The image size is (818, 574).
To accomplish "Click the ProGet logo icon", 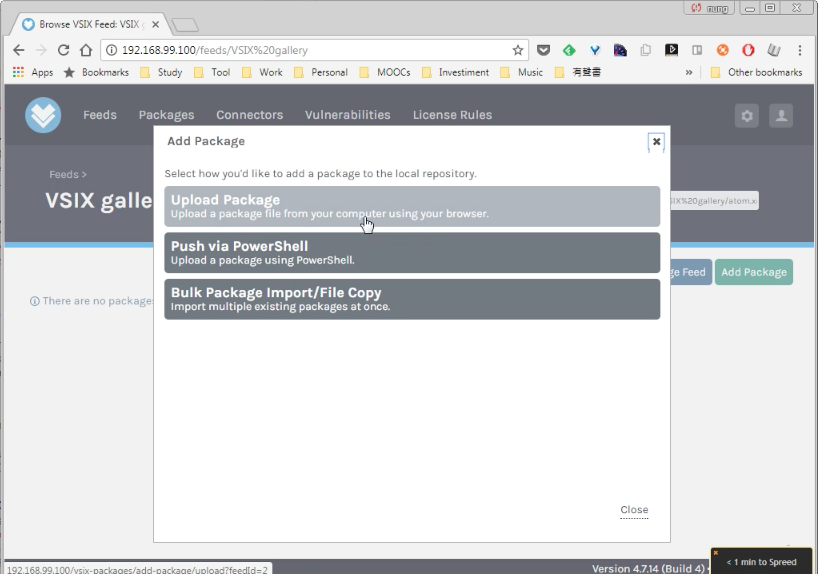I will 43,115.
